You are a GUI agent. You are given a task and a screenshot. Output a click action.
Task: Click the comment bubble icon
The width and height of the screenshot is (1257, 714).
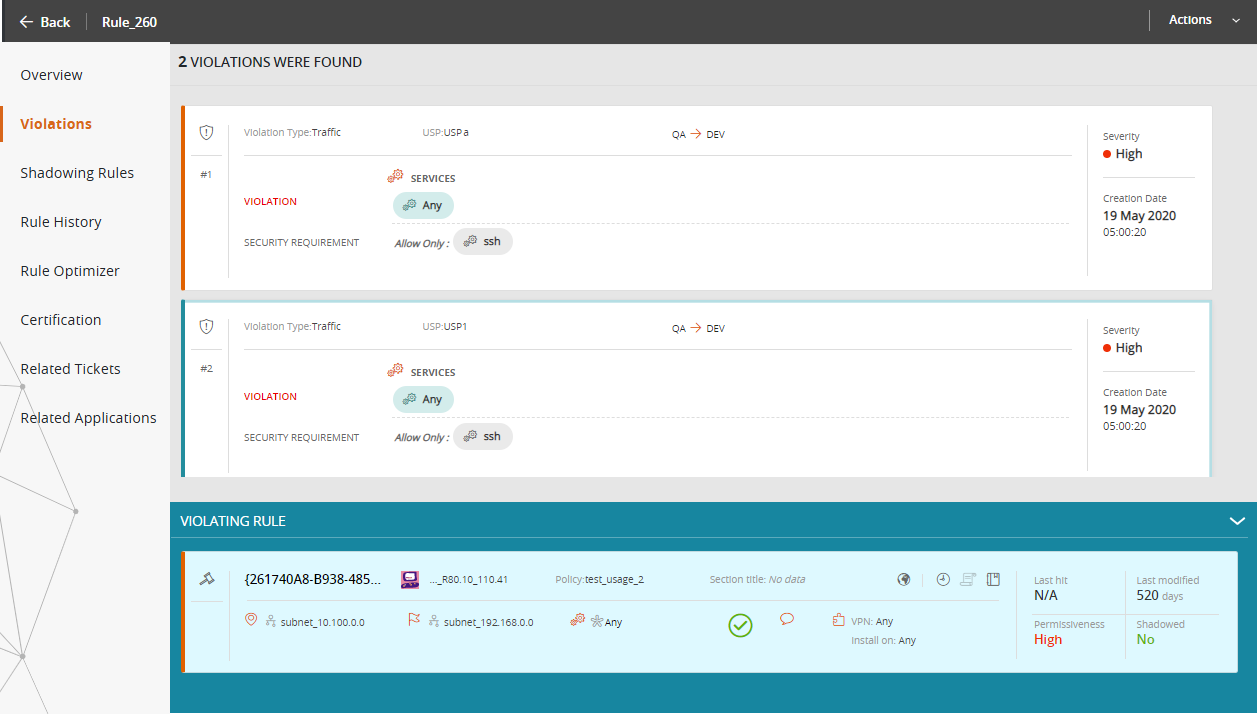tap(787, 619)
